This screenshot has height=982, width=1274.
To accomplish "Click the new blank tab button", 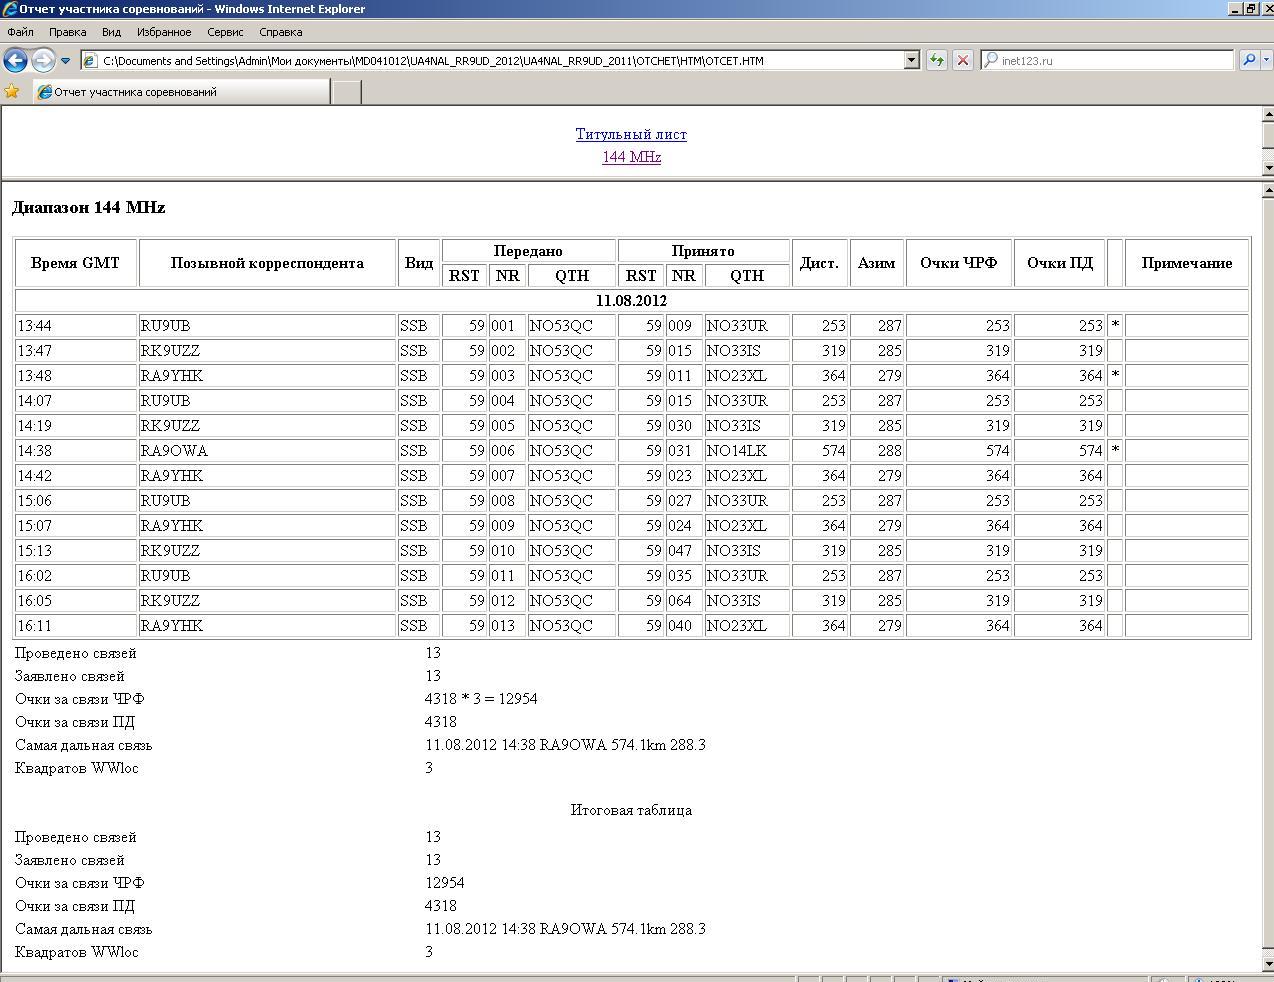I will tap(346, 92).
